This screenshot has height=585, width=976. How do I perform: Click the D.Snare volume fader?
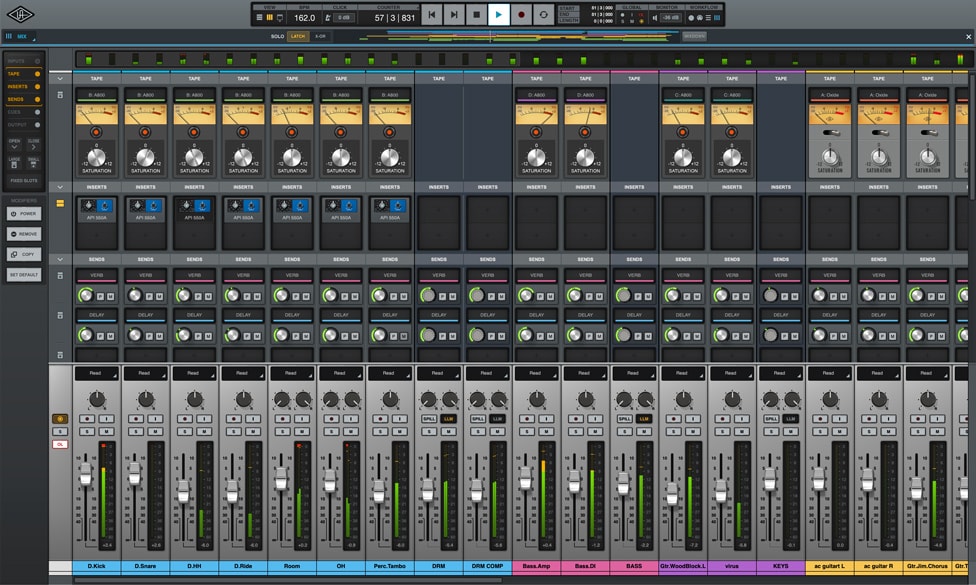(134, 474)
